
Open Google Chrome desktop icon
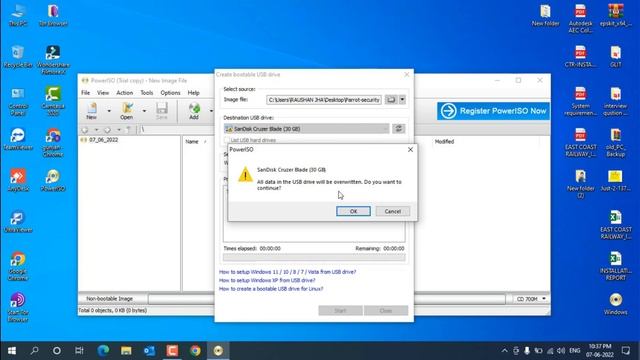pyautogui.click(x=18, y=266)
